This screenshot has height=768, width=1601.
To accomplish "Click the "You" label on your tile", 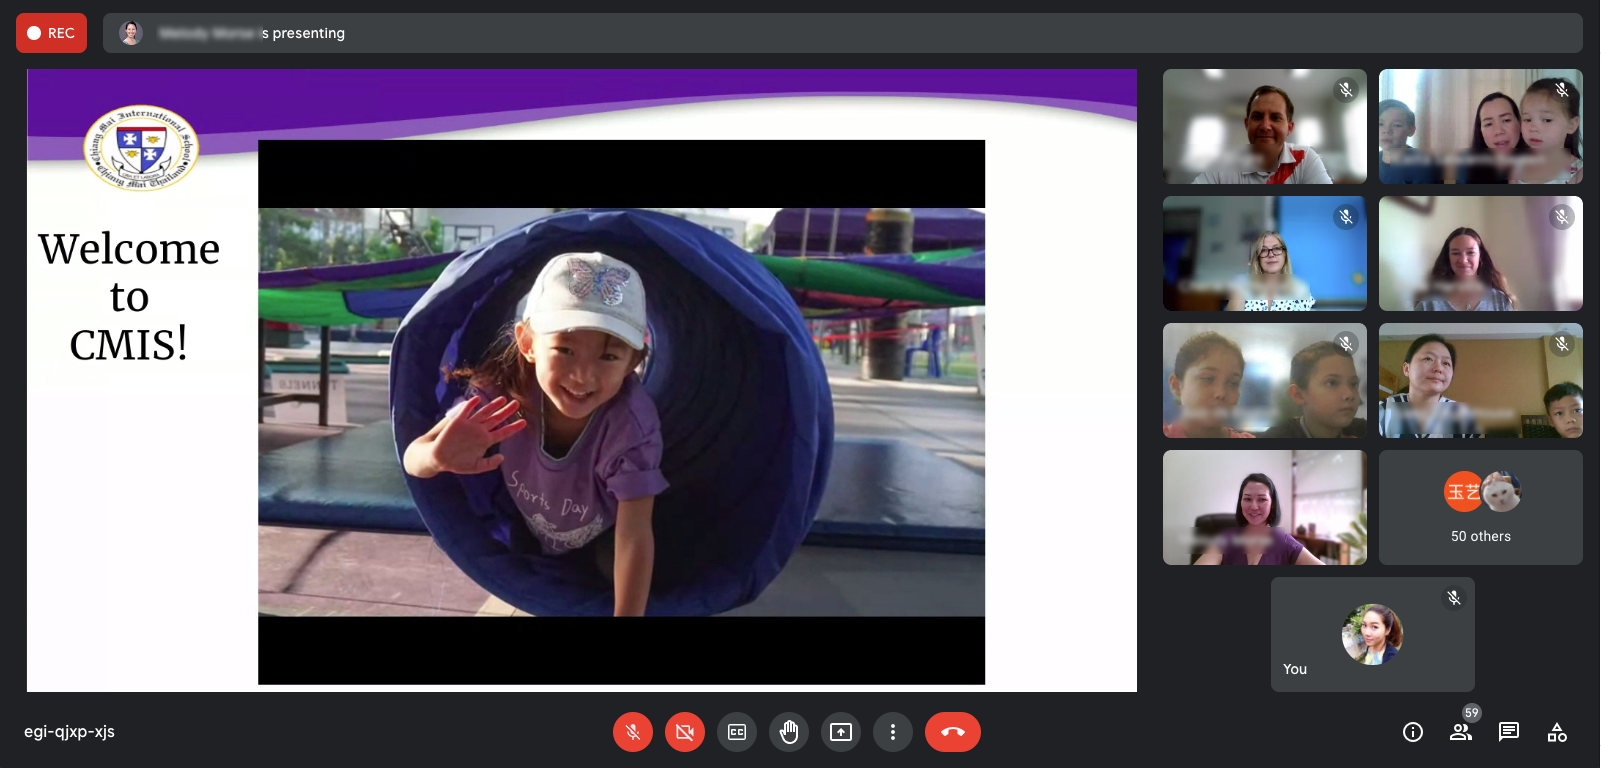I will (1295, 669).
